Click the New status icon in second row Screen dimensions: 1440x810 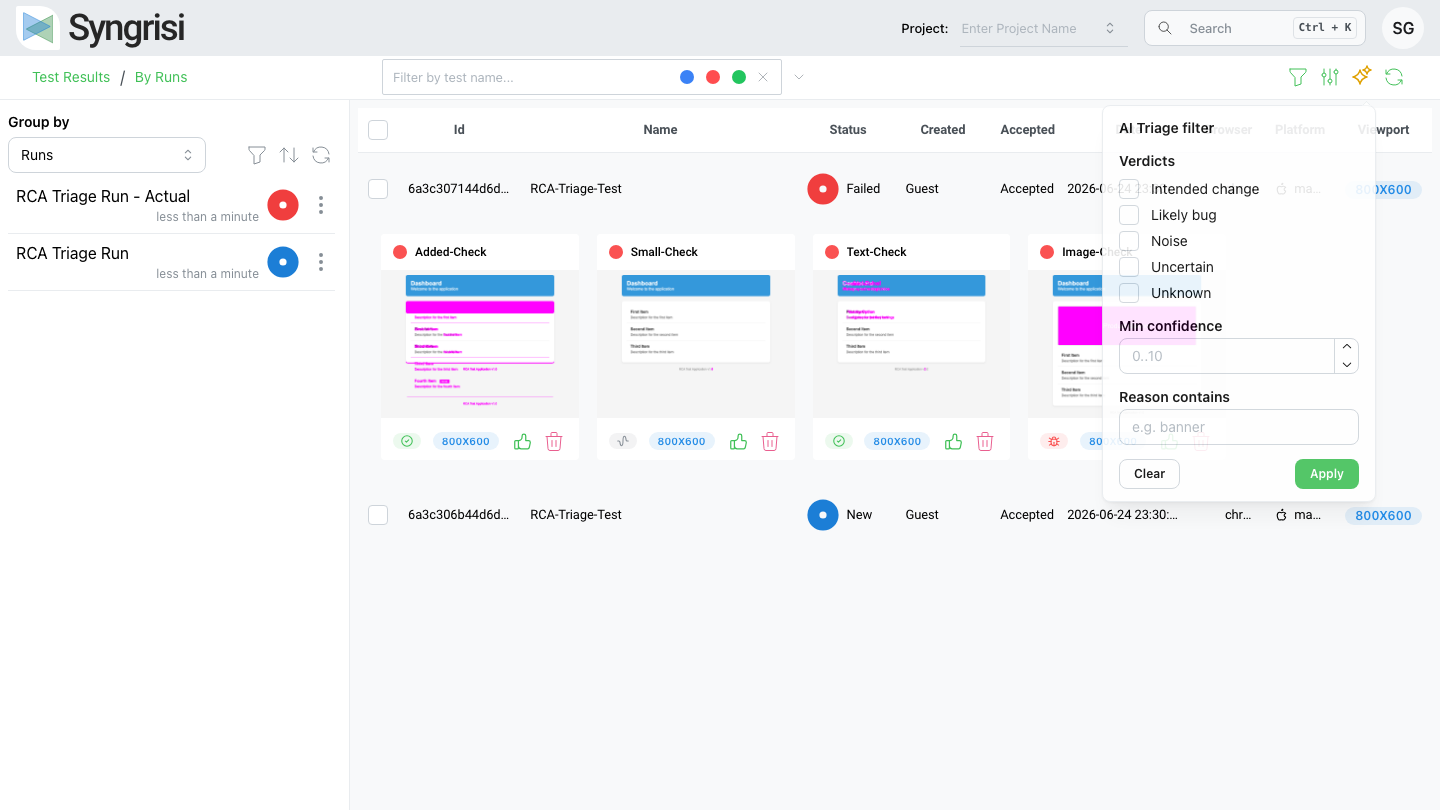823,515
